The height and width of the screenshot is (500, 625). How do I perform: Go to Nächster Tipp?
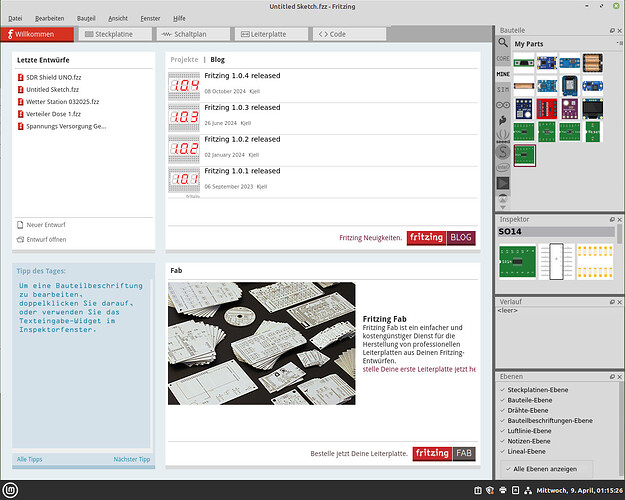(x=132, y=459)
